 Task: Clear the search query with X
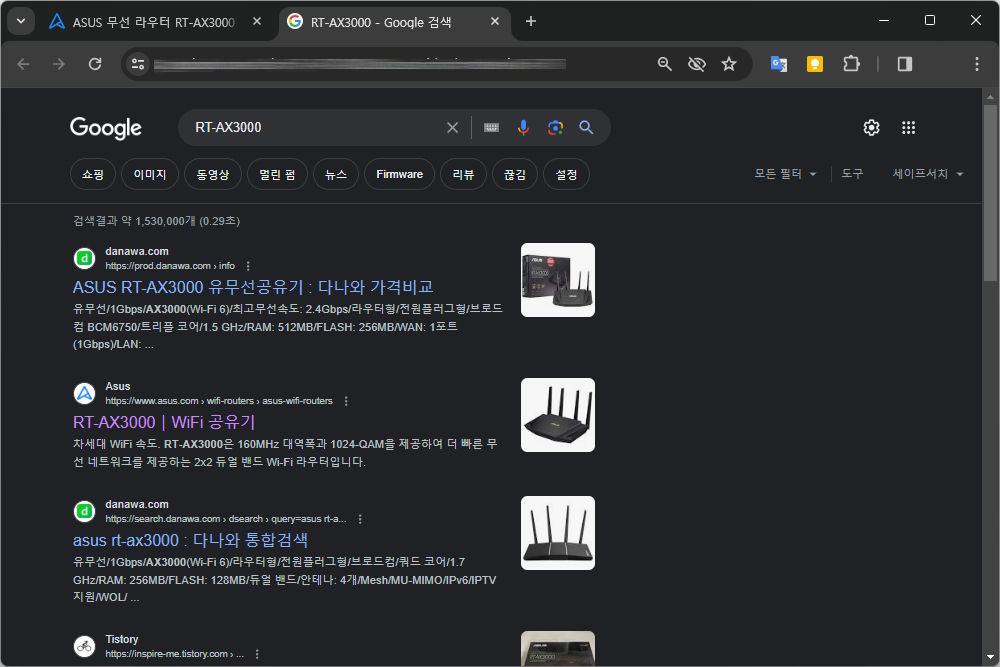pyautogui.click(x=452, y=128)
